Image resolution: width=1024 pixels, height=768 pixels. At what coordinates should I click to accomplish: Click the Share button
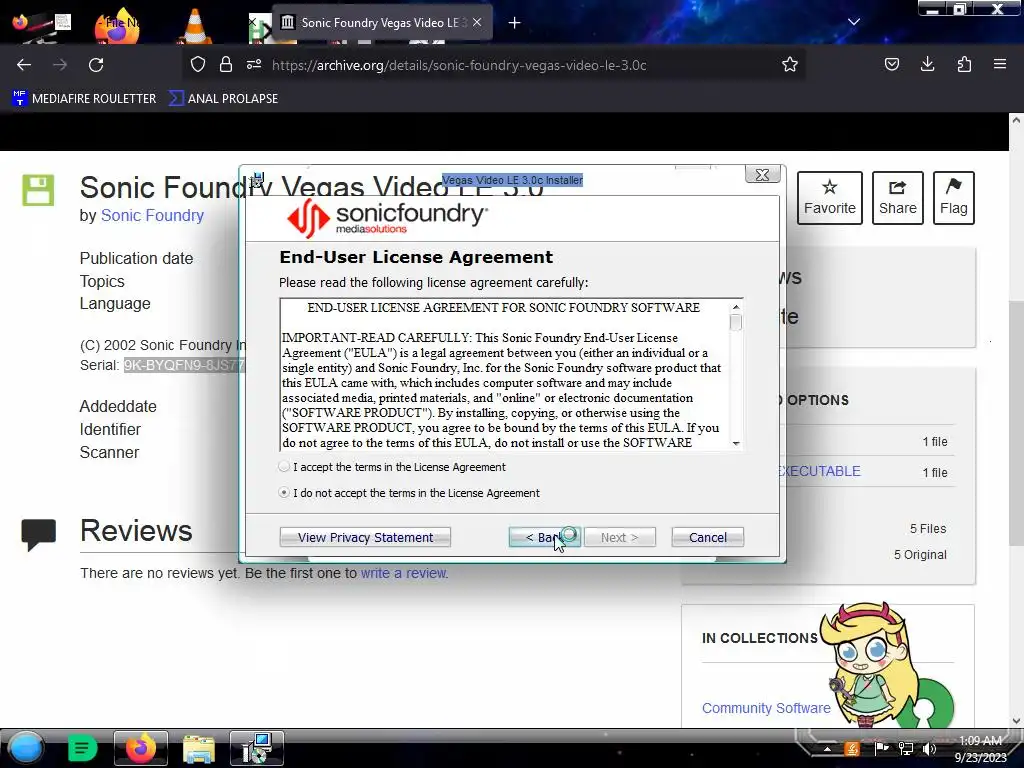pos(897,198)
